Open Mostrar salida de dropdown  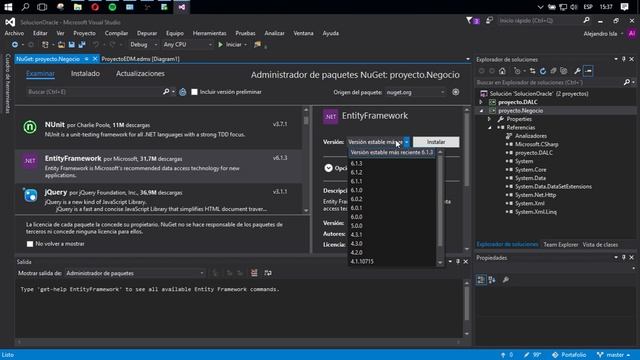135,273
